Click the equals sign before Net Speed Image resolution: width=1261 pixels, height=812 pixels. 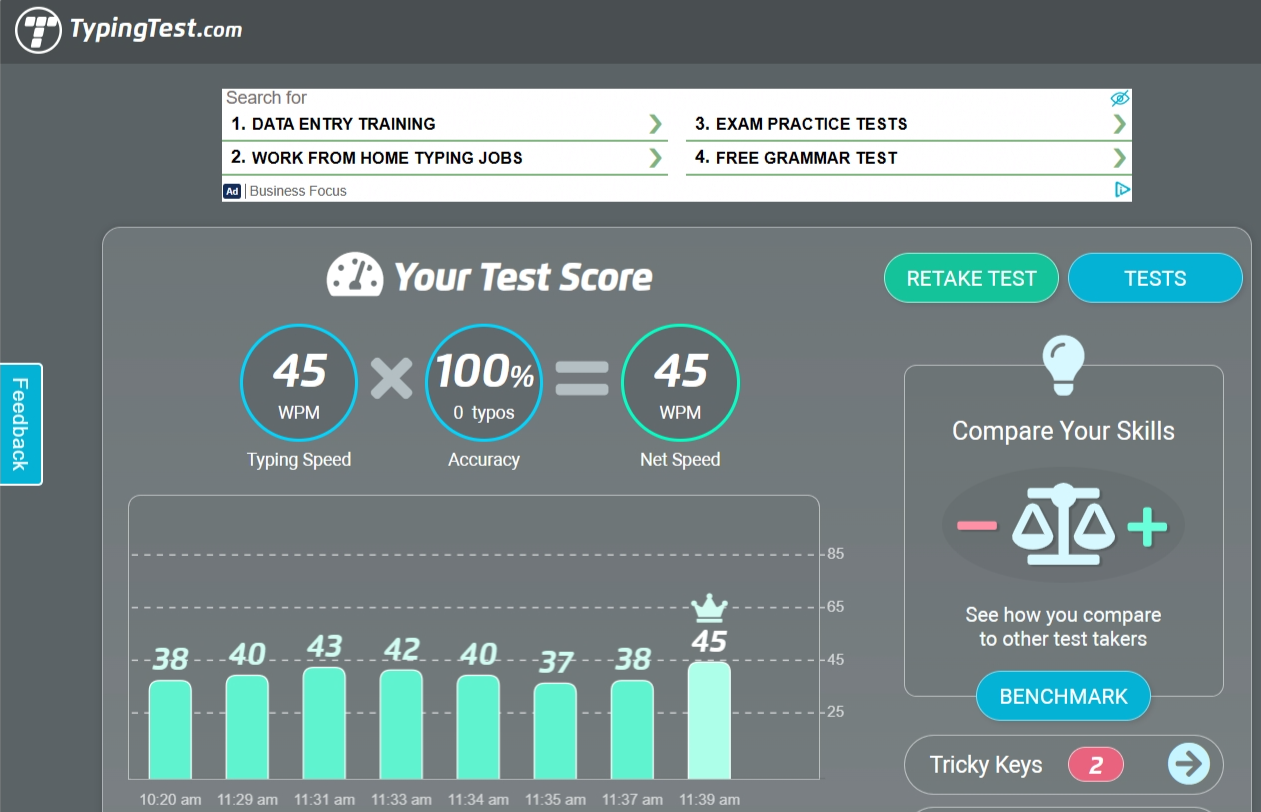coord(582,378)
